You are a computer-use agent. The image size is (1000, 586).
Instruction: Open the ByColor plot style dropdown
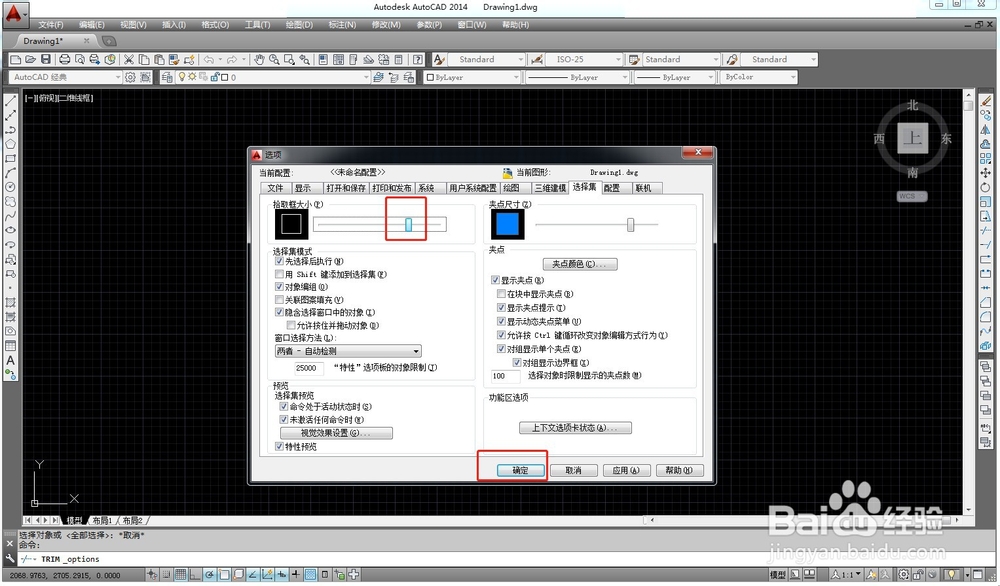759,77
